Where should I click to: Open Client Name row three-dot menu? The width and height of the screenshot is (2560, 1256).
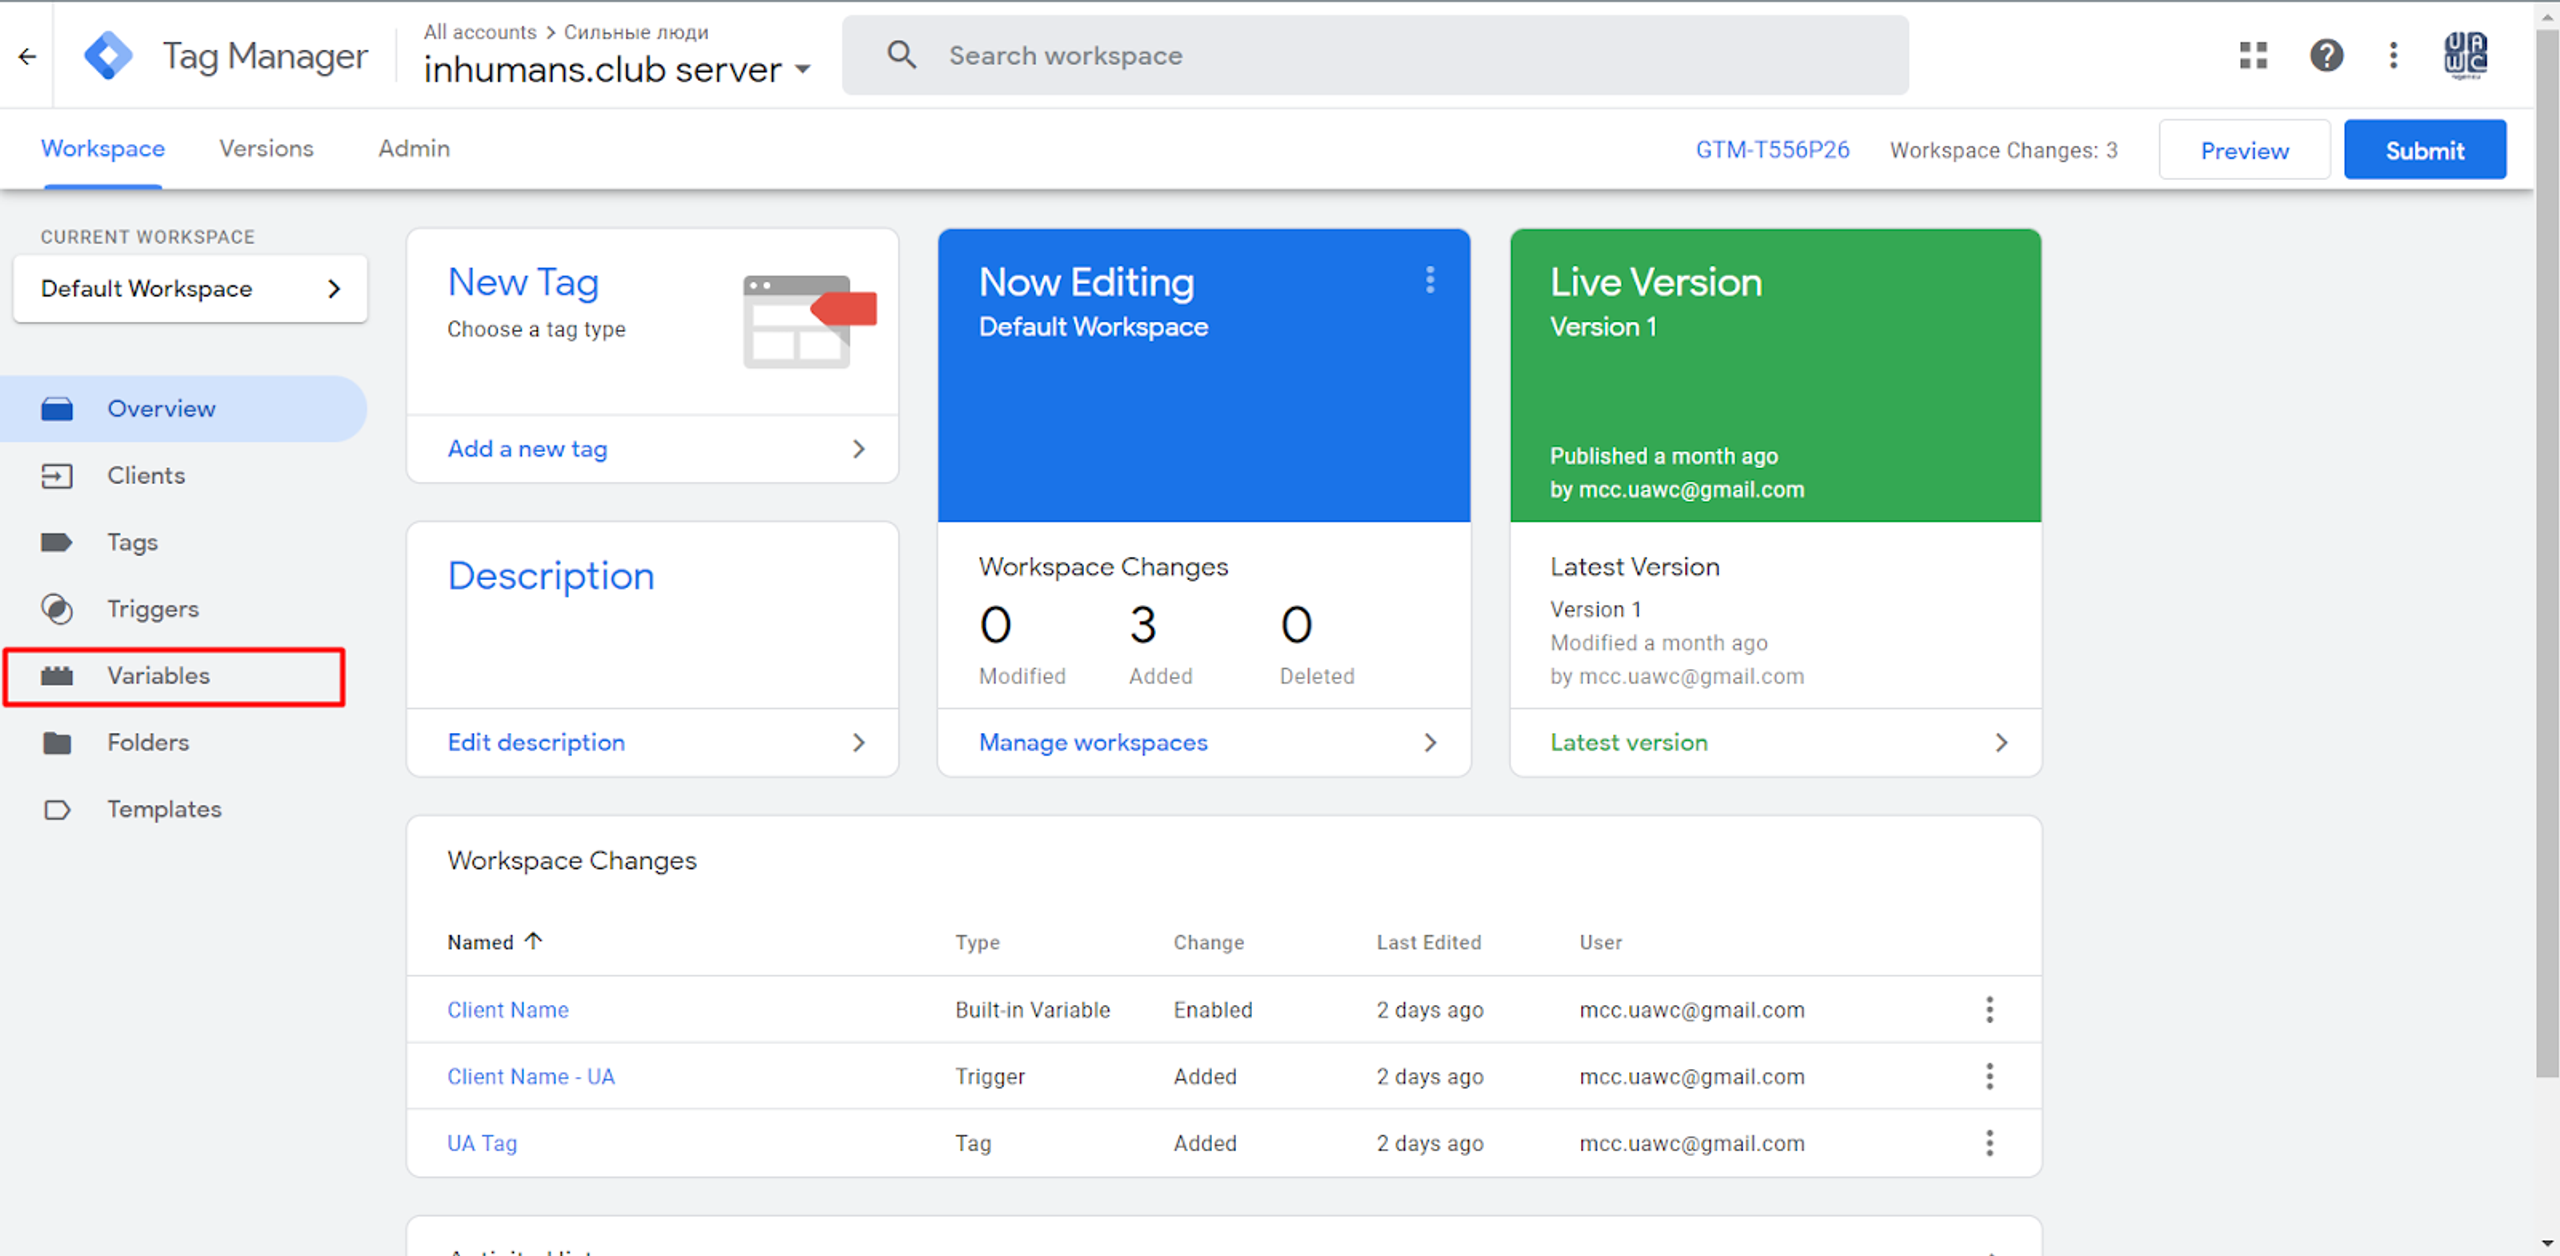coord(1989,1010)
